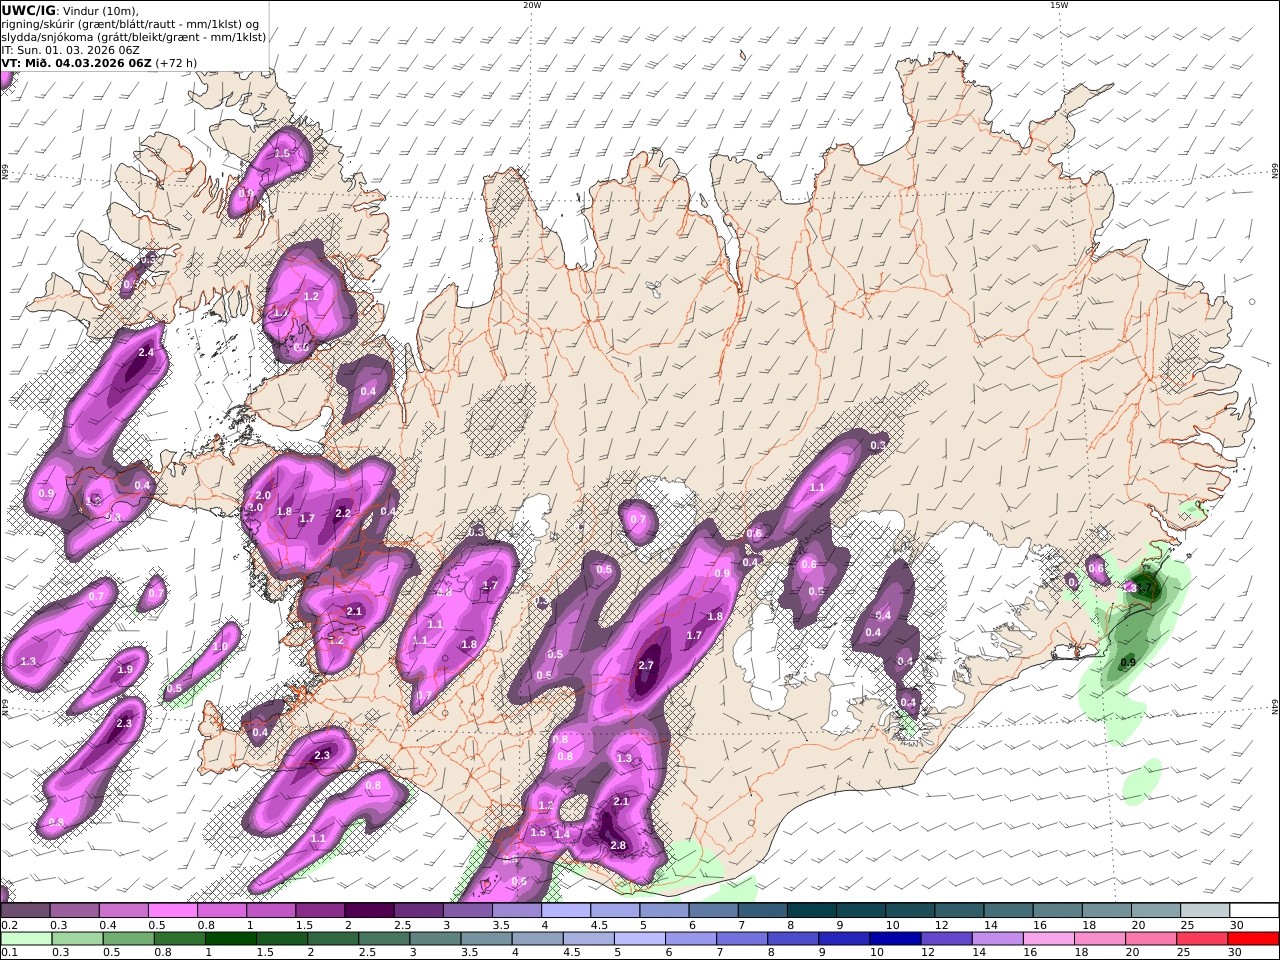Choose the 0.3 swatch in upper legend row
This screenshot has width=1280, height=960.
[x=74, y=911]
